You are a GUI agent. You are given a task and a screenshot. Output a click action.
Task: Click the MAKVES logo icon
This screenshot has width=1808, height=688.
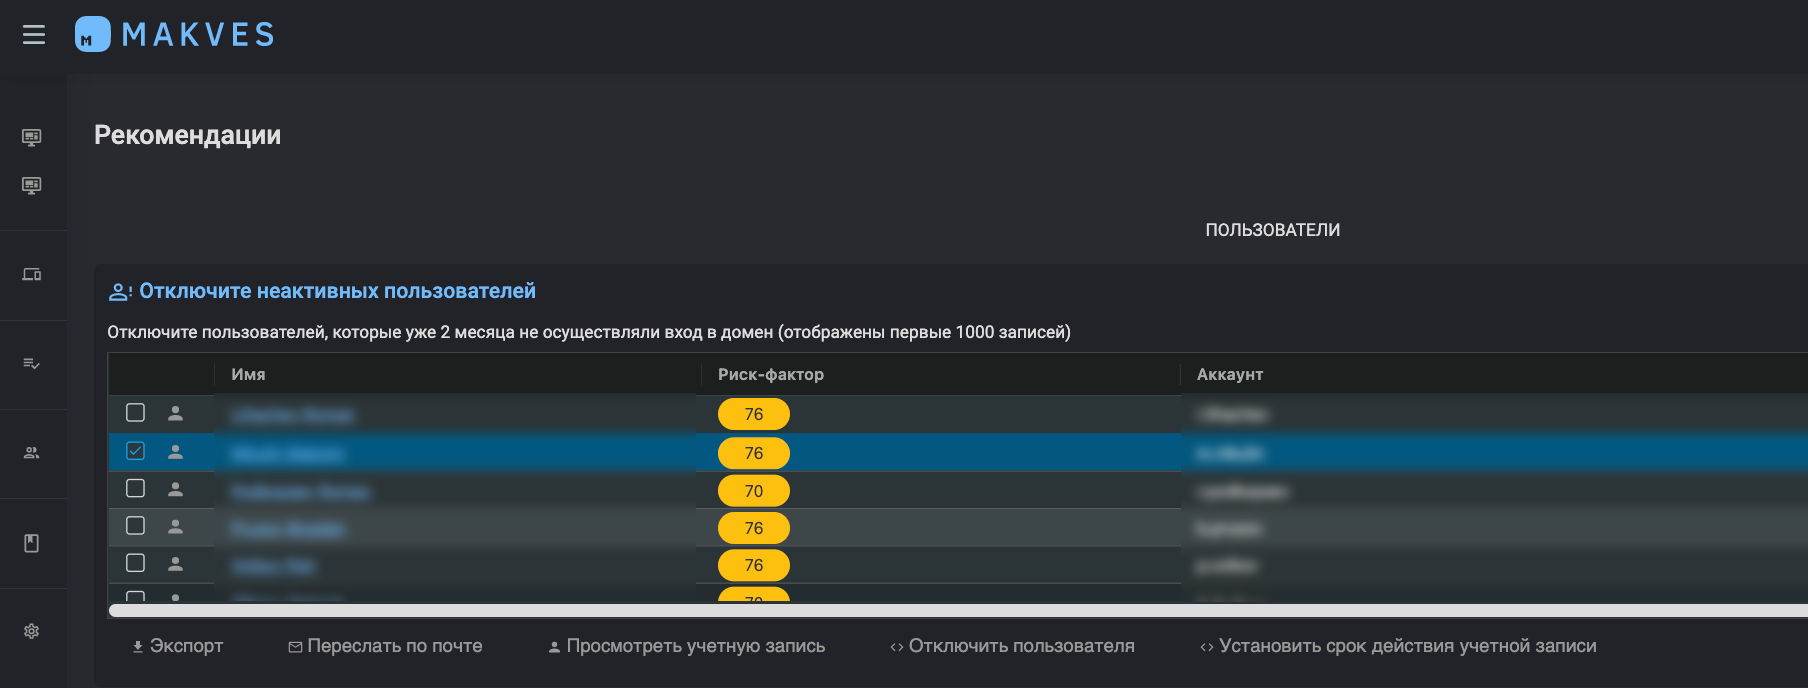pos(92,34)
